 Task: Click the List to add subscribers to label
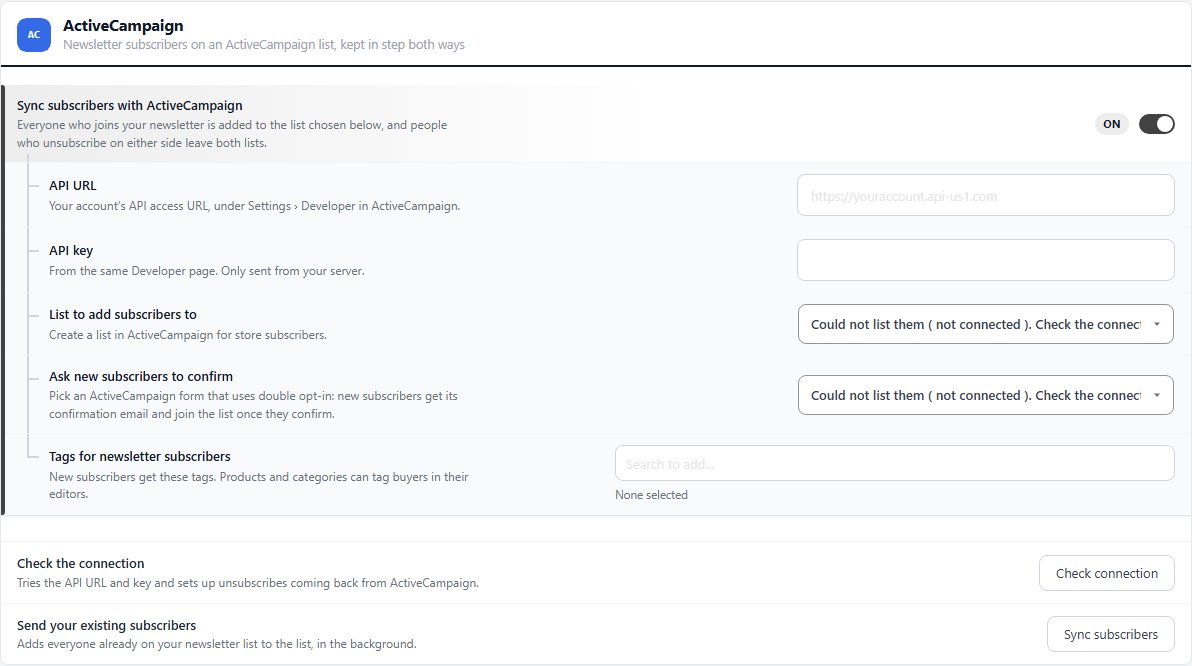click(123, 315)
